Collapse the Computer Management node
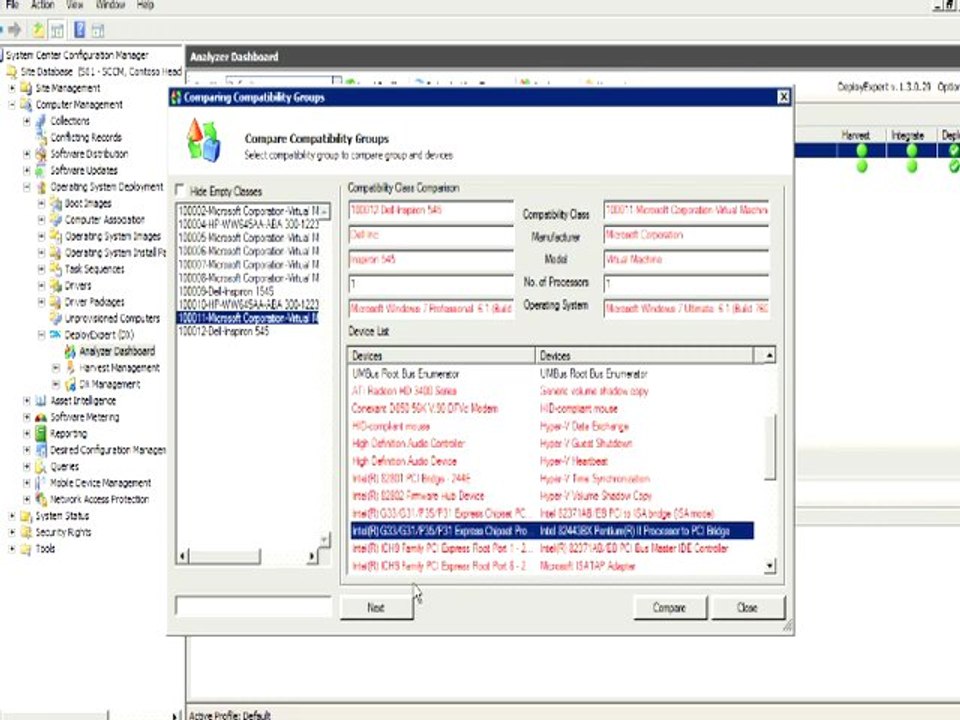 (x=12, y=105)
